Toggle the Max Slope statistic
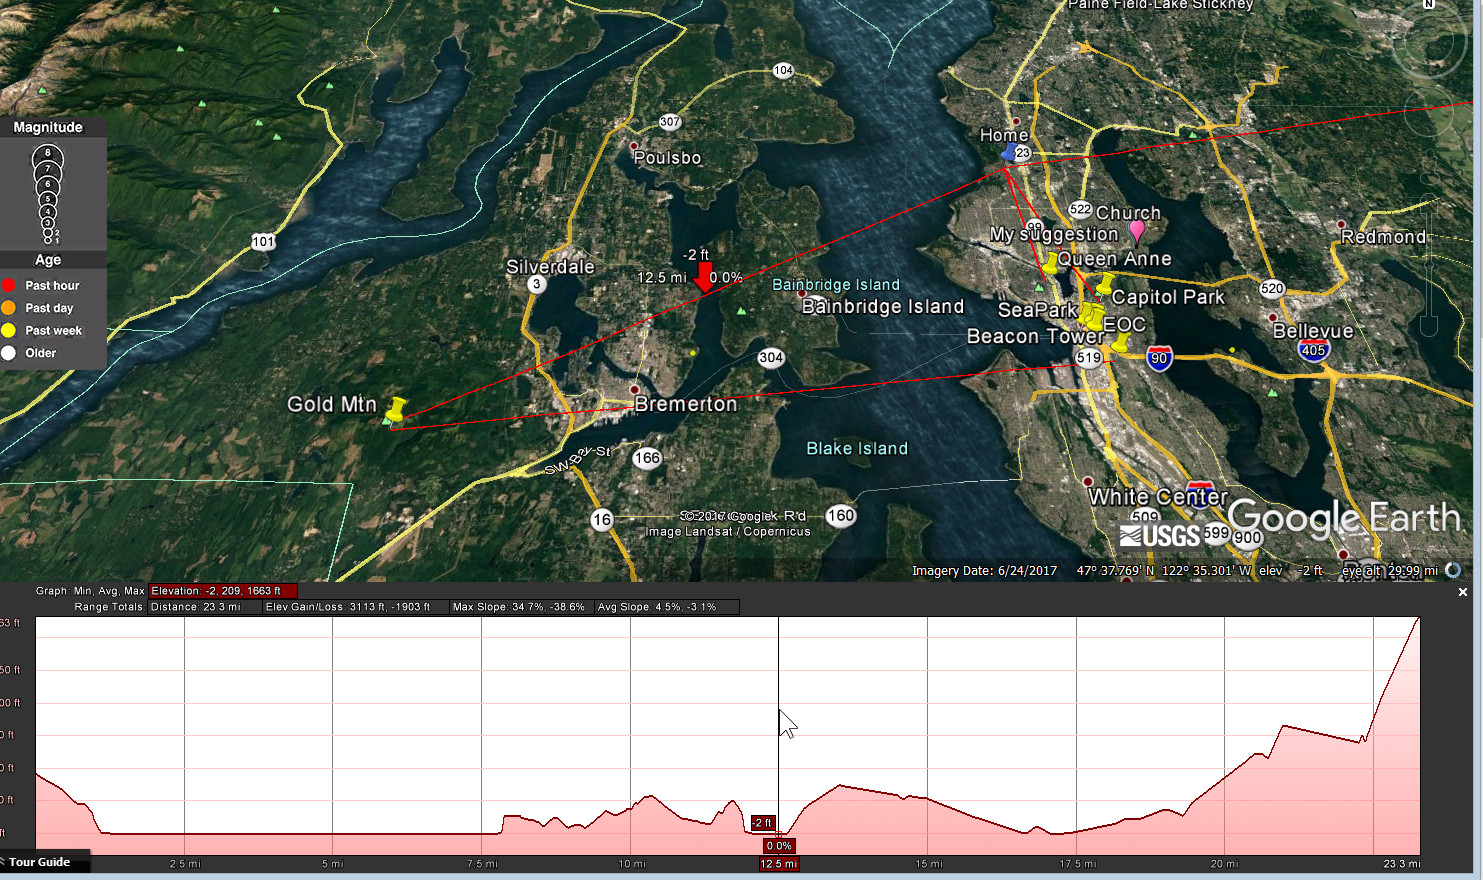This screenshot has width=1483, height=880. (518, 607)
